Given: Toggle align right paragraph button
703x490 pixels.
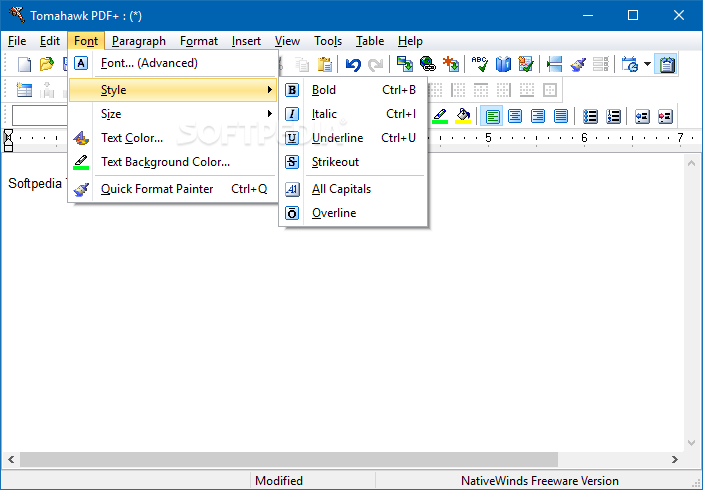Looking at the screenshot, I should point(538,116).
